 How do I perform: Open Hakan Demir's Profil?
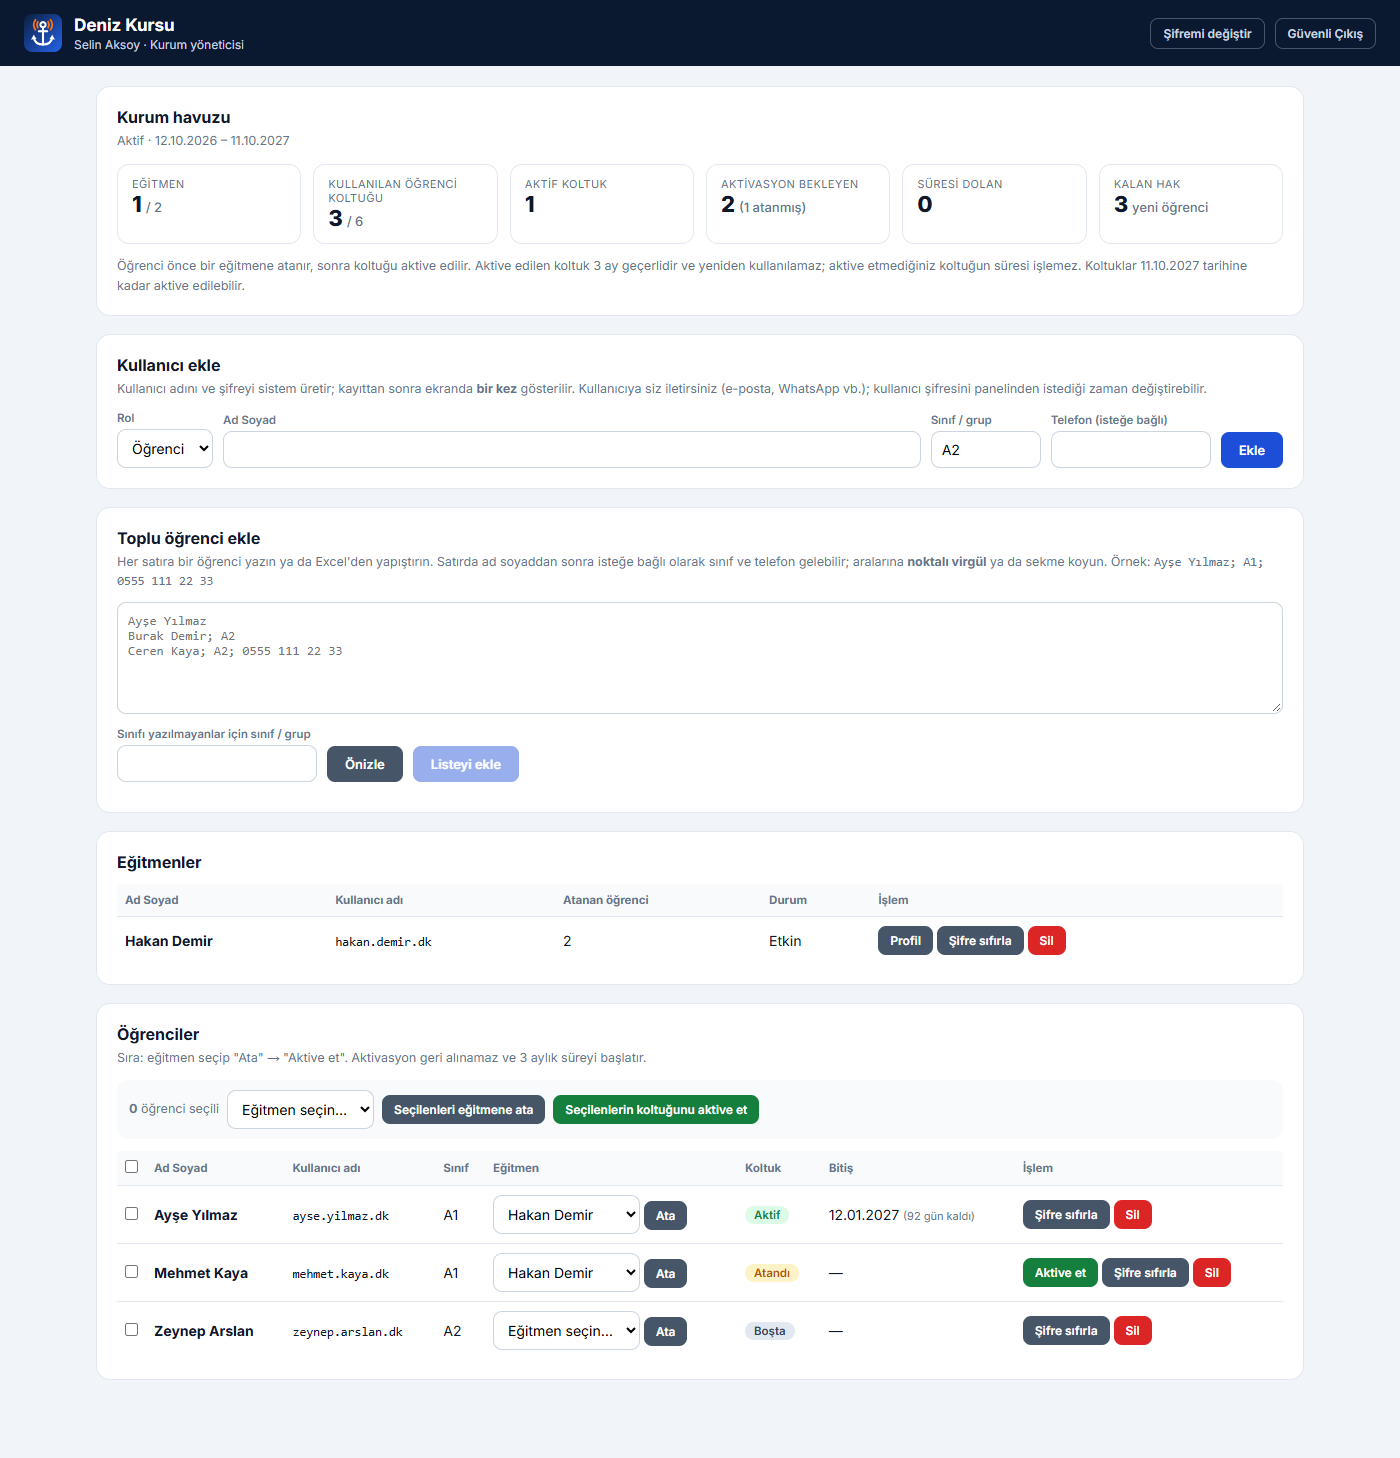tap(905, 941)
